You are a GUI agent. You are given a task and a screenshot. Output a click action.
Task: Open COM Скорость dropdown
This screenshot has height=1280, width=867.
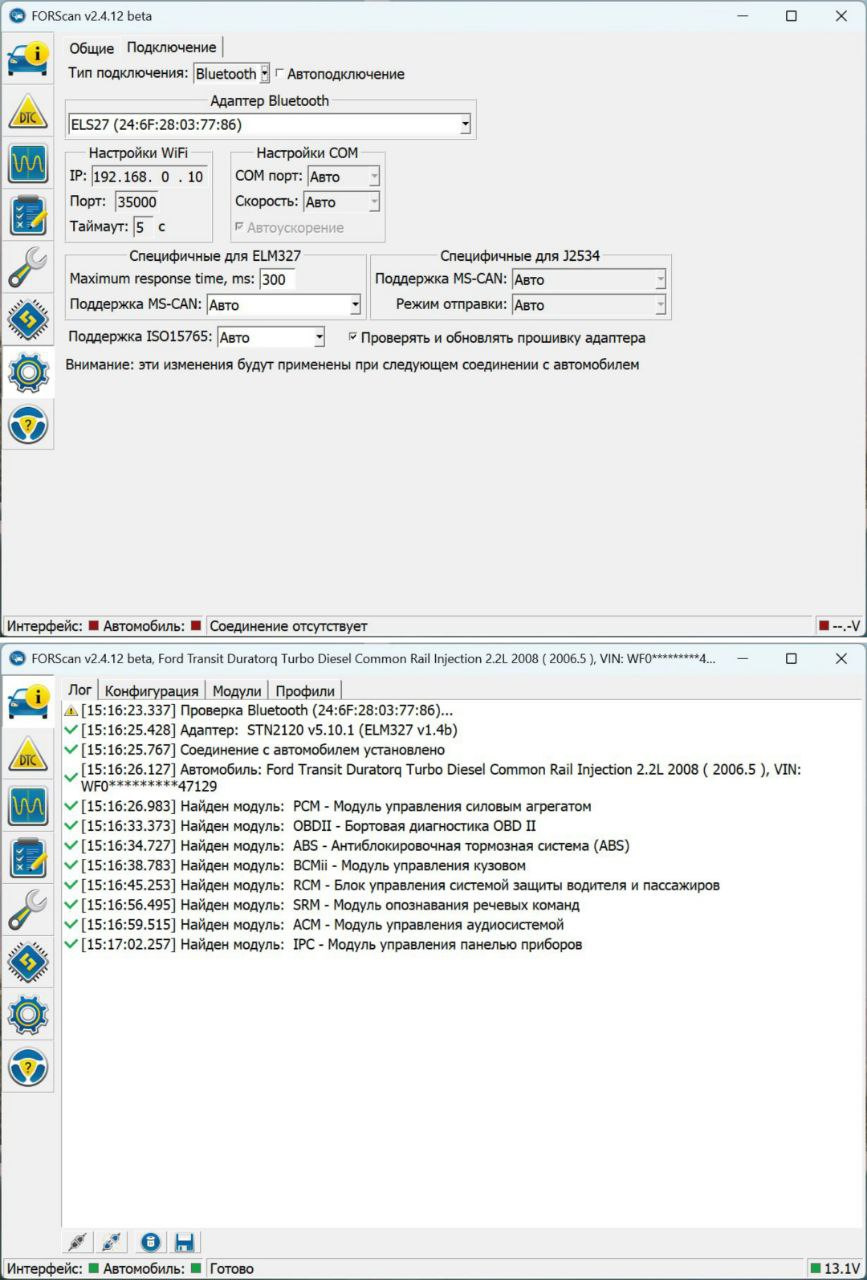tap(341, 202)
